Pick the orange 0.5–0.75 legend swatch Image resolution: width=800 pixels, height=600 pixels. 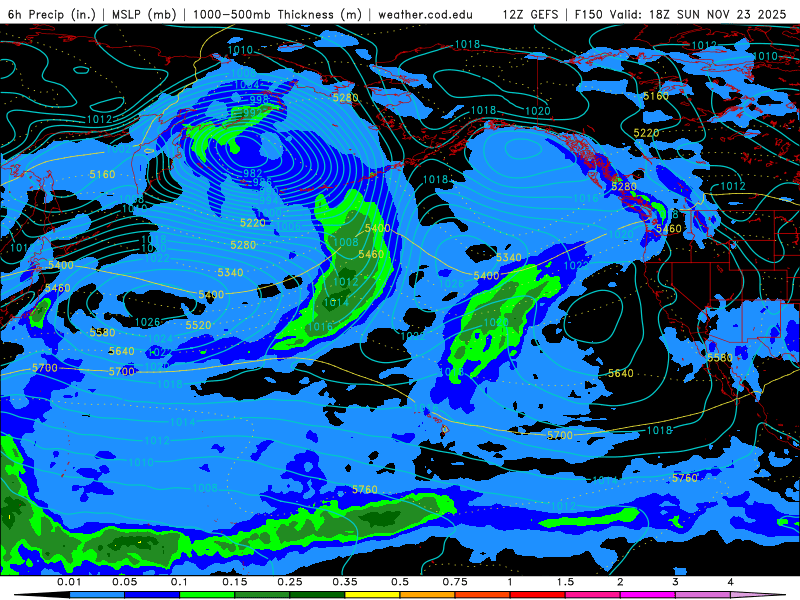[x=428, y=595]
